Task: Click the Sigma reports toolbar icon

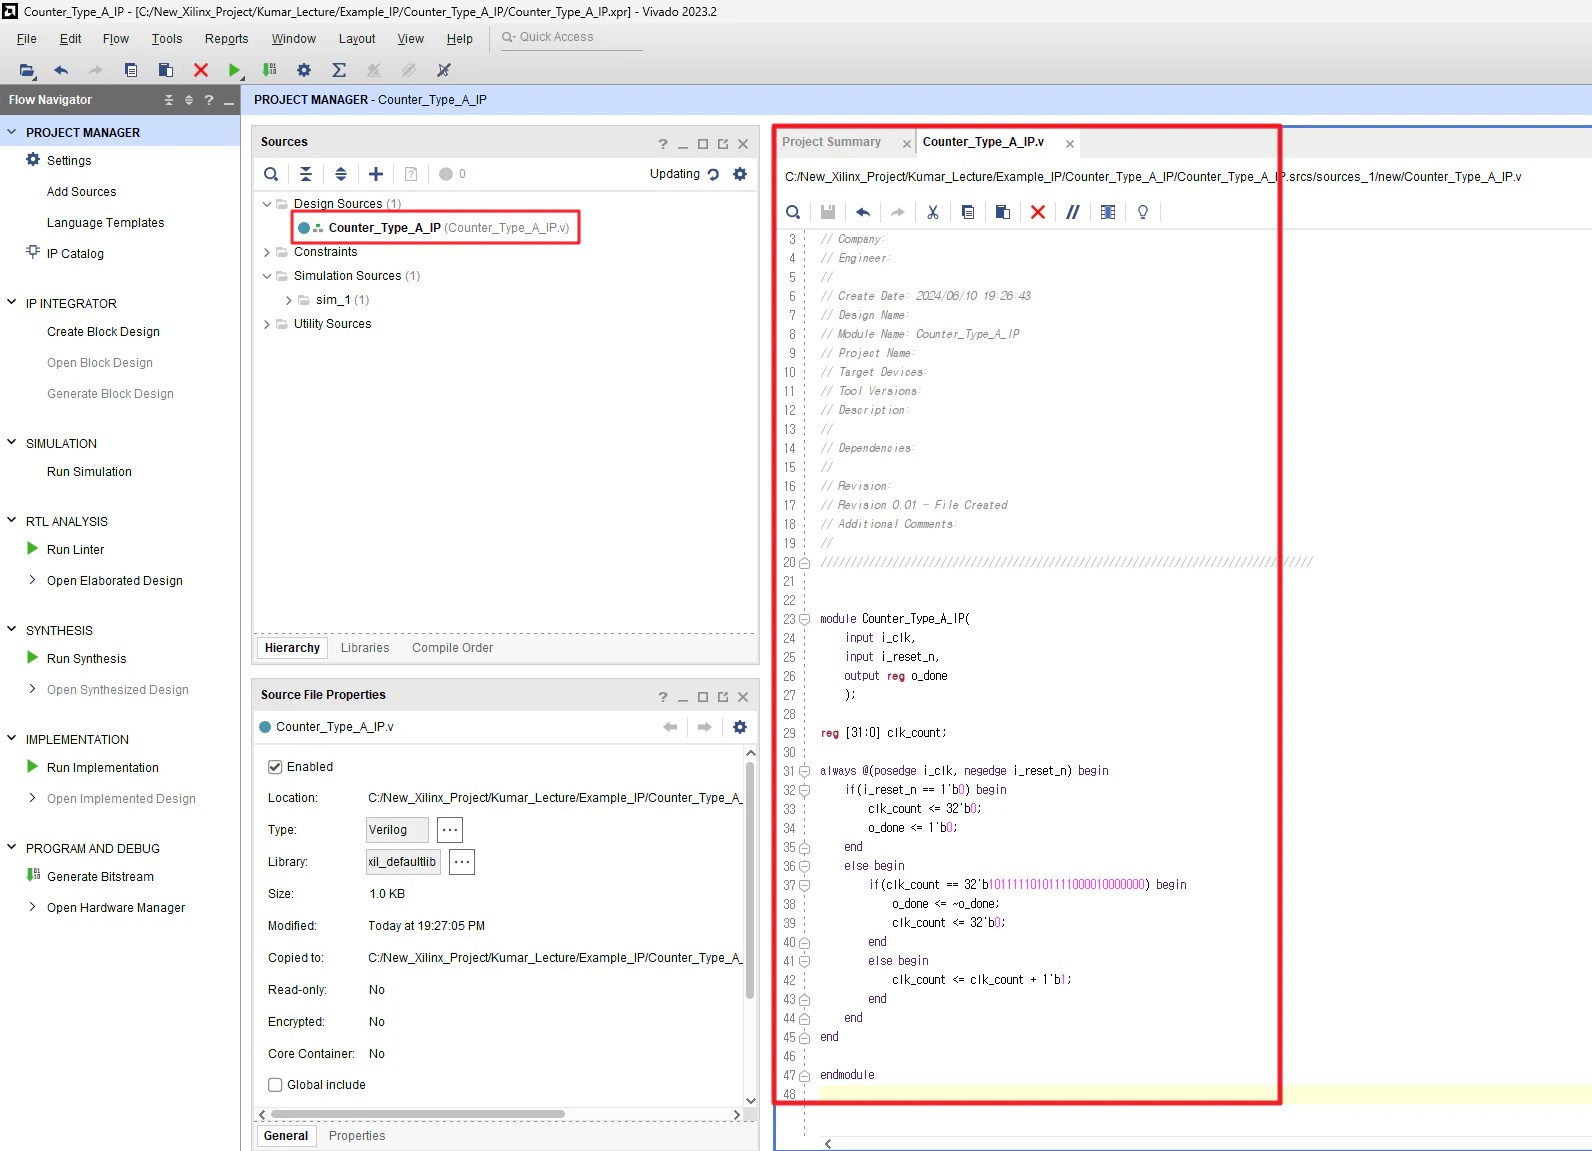Action: (339, 70)
